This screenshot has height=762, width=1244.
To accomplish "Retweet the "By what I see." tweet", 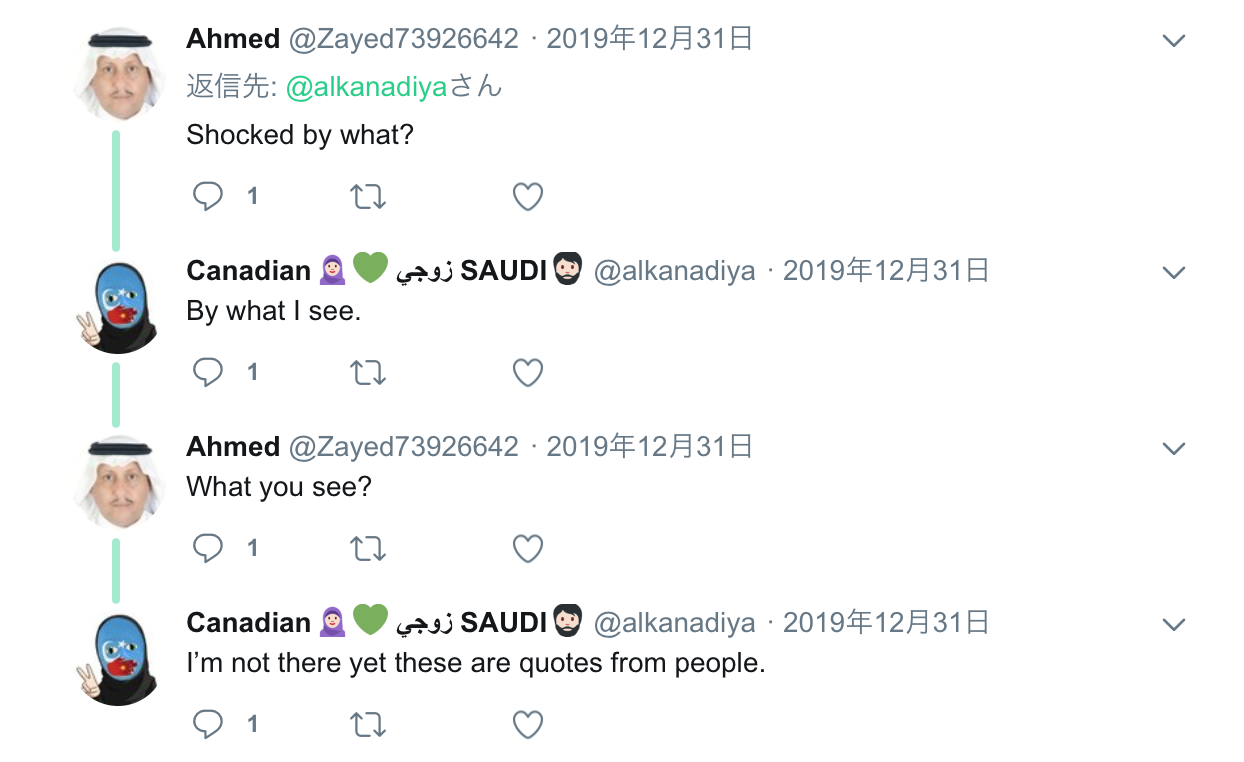I will click(368, 373).
